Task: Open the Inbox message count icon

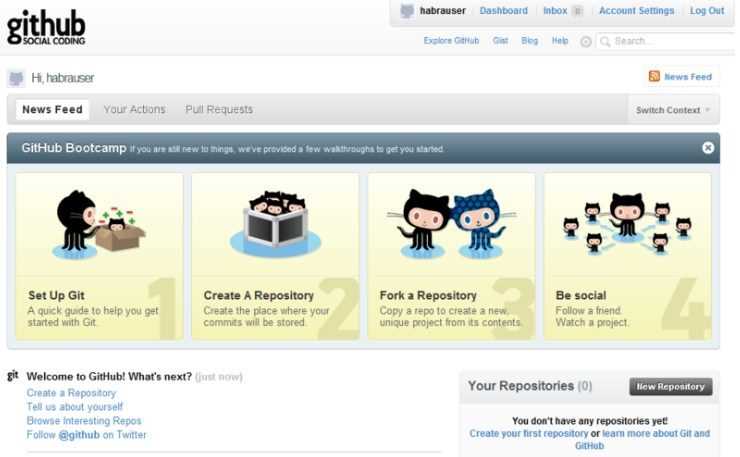Action: pos(577,11)
